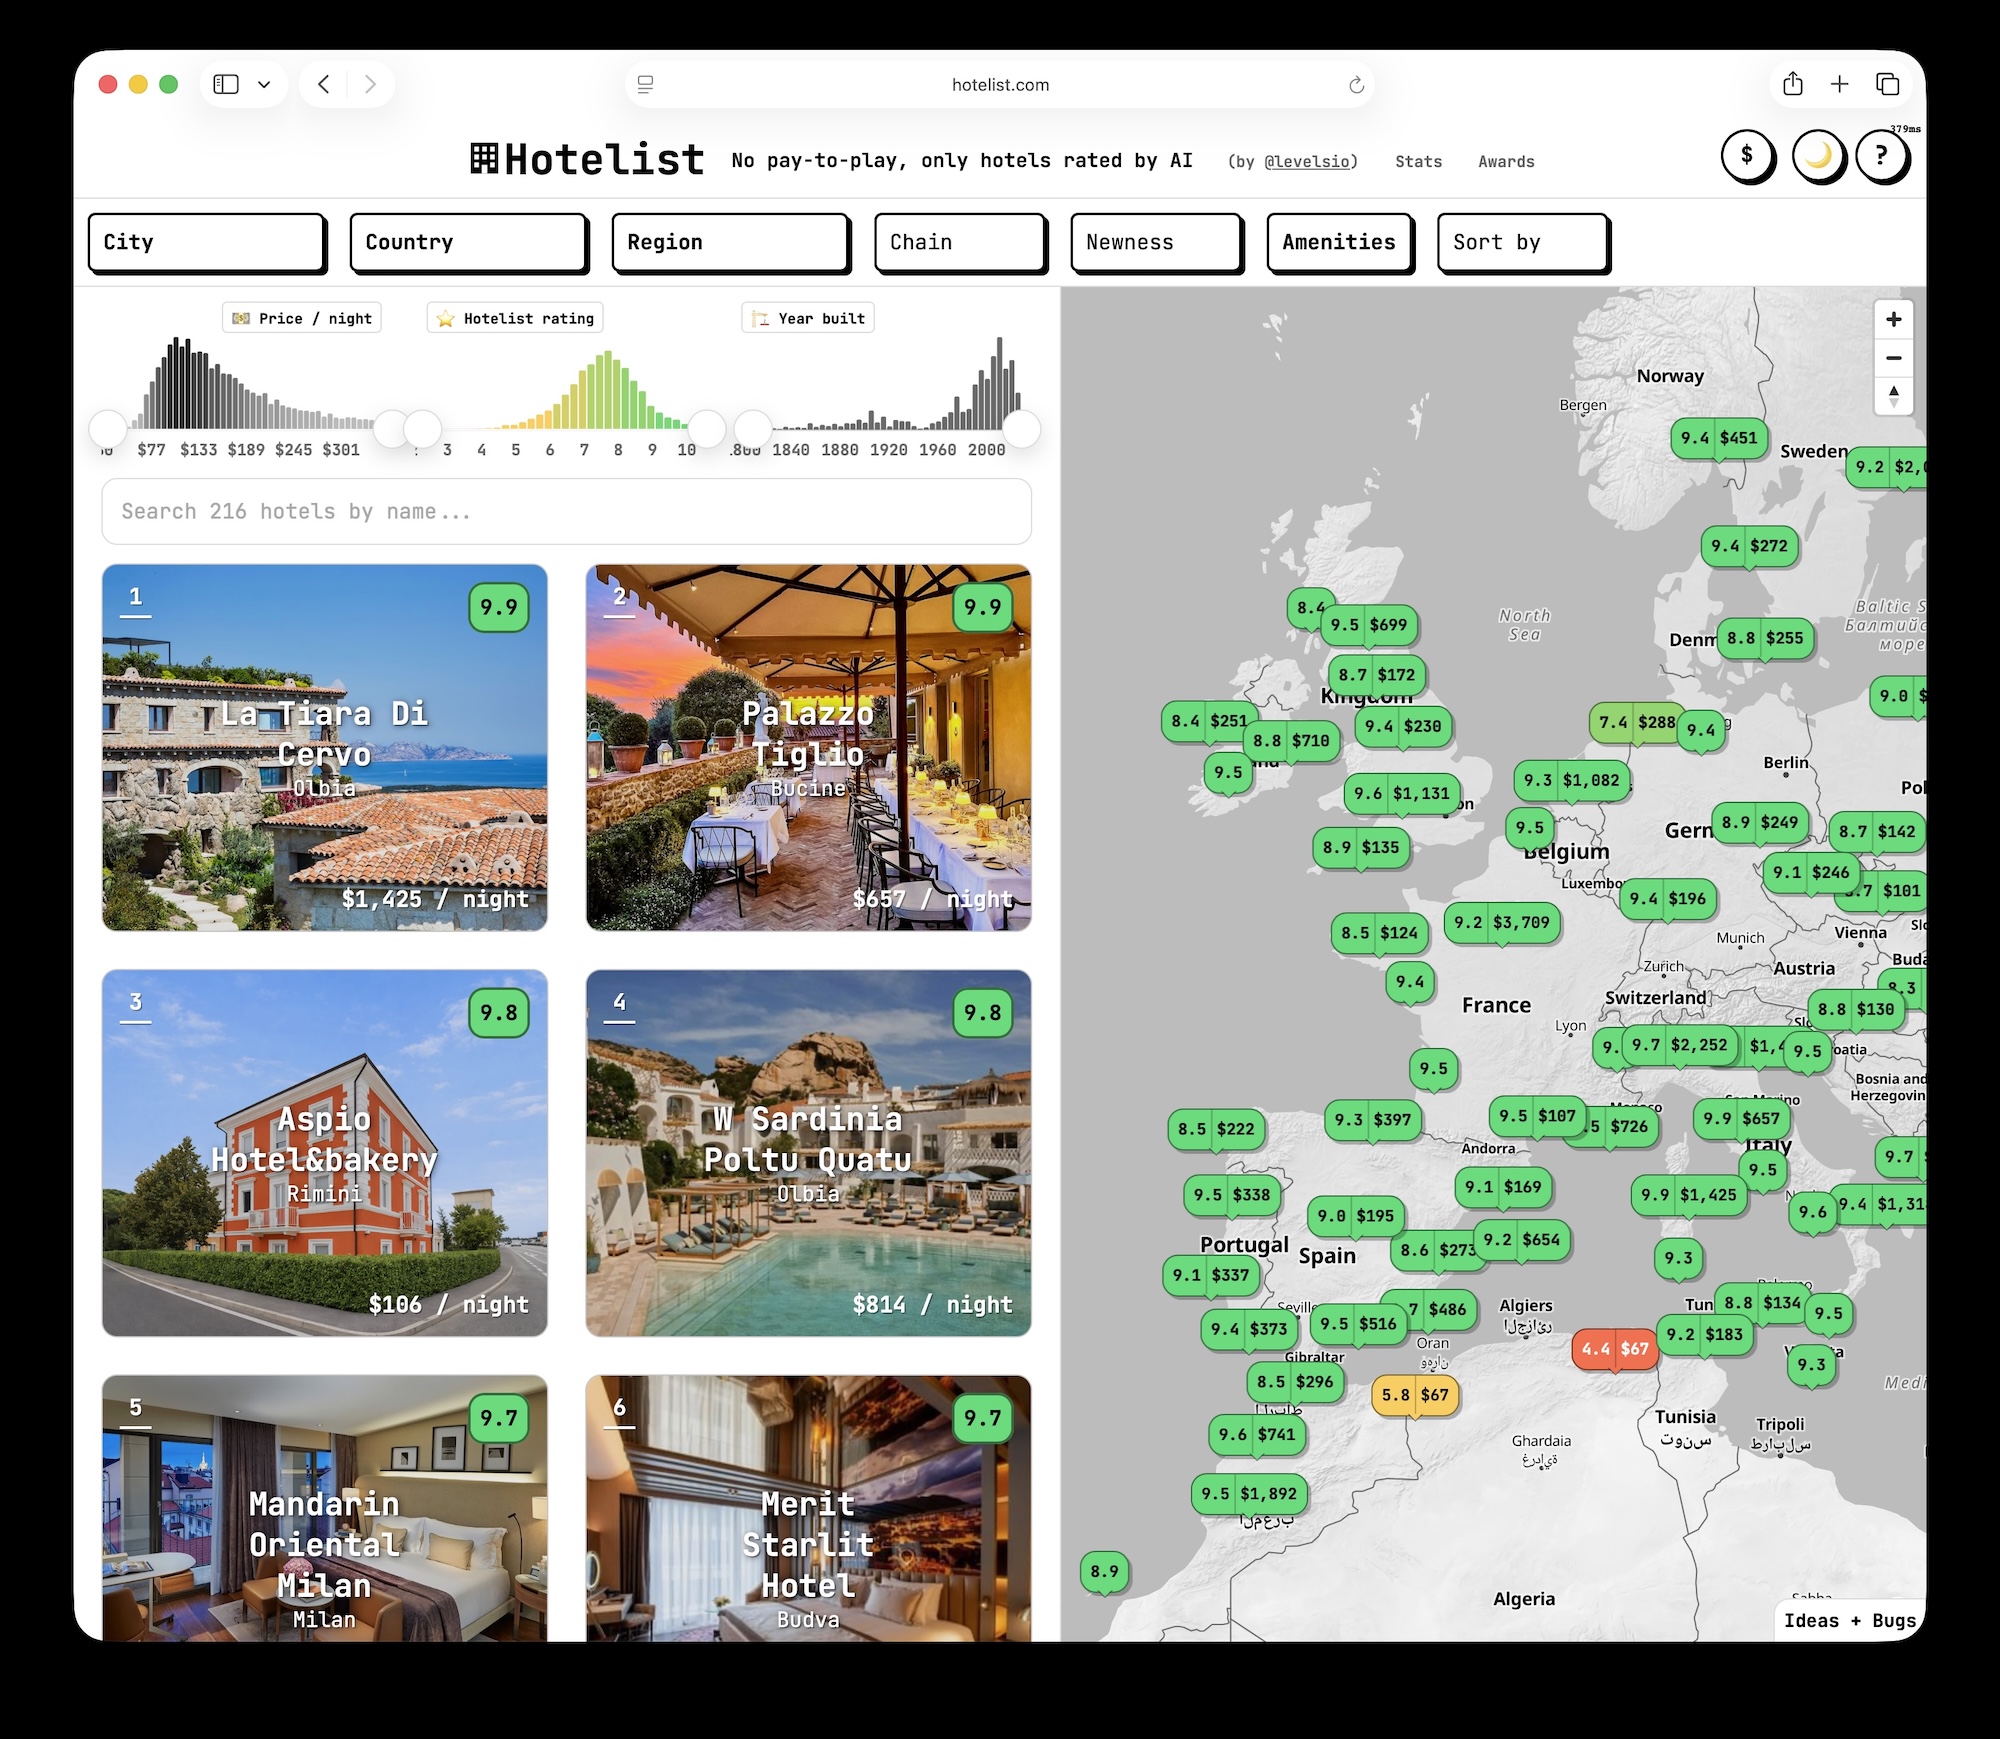2000x1739 pixels.
Task: Click the Hotelist rating slider's right handle
Action: pos(707,429)
